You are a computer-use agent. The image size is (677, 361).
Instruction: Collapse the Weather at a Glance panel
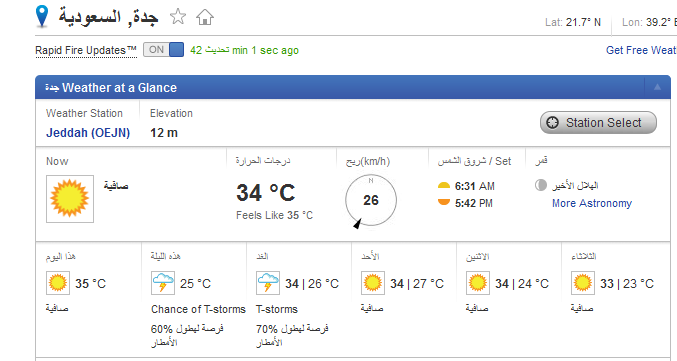(657, 87)
